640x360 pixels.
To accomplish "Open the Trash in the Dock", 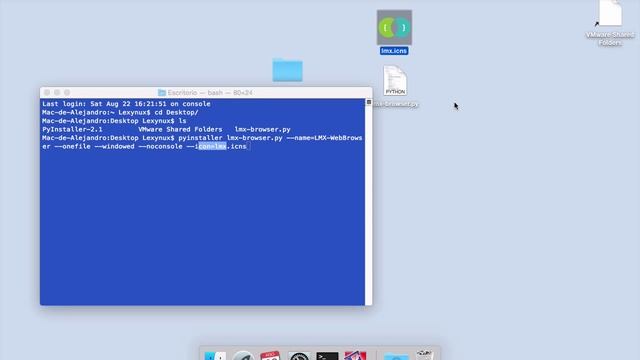I will tap(424, 355).
